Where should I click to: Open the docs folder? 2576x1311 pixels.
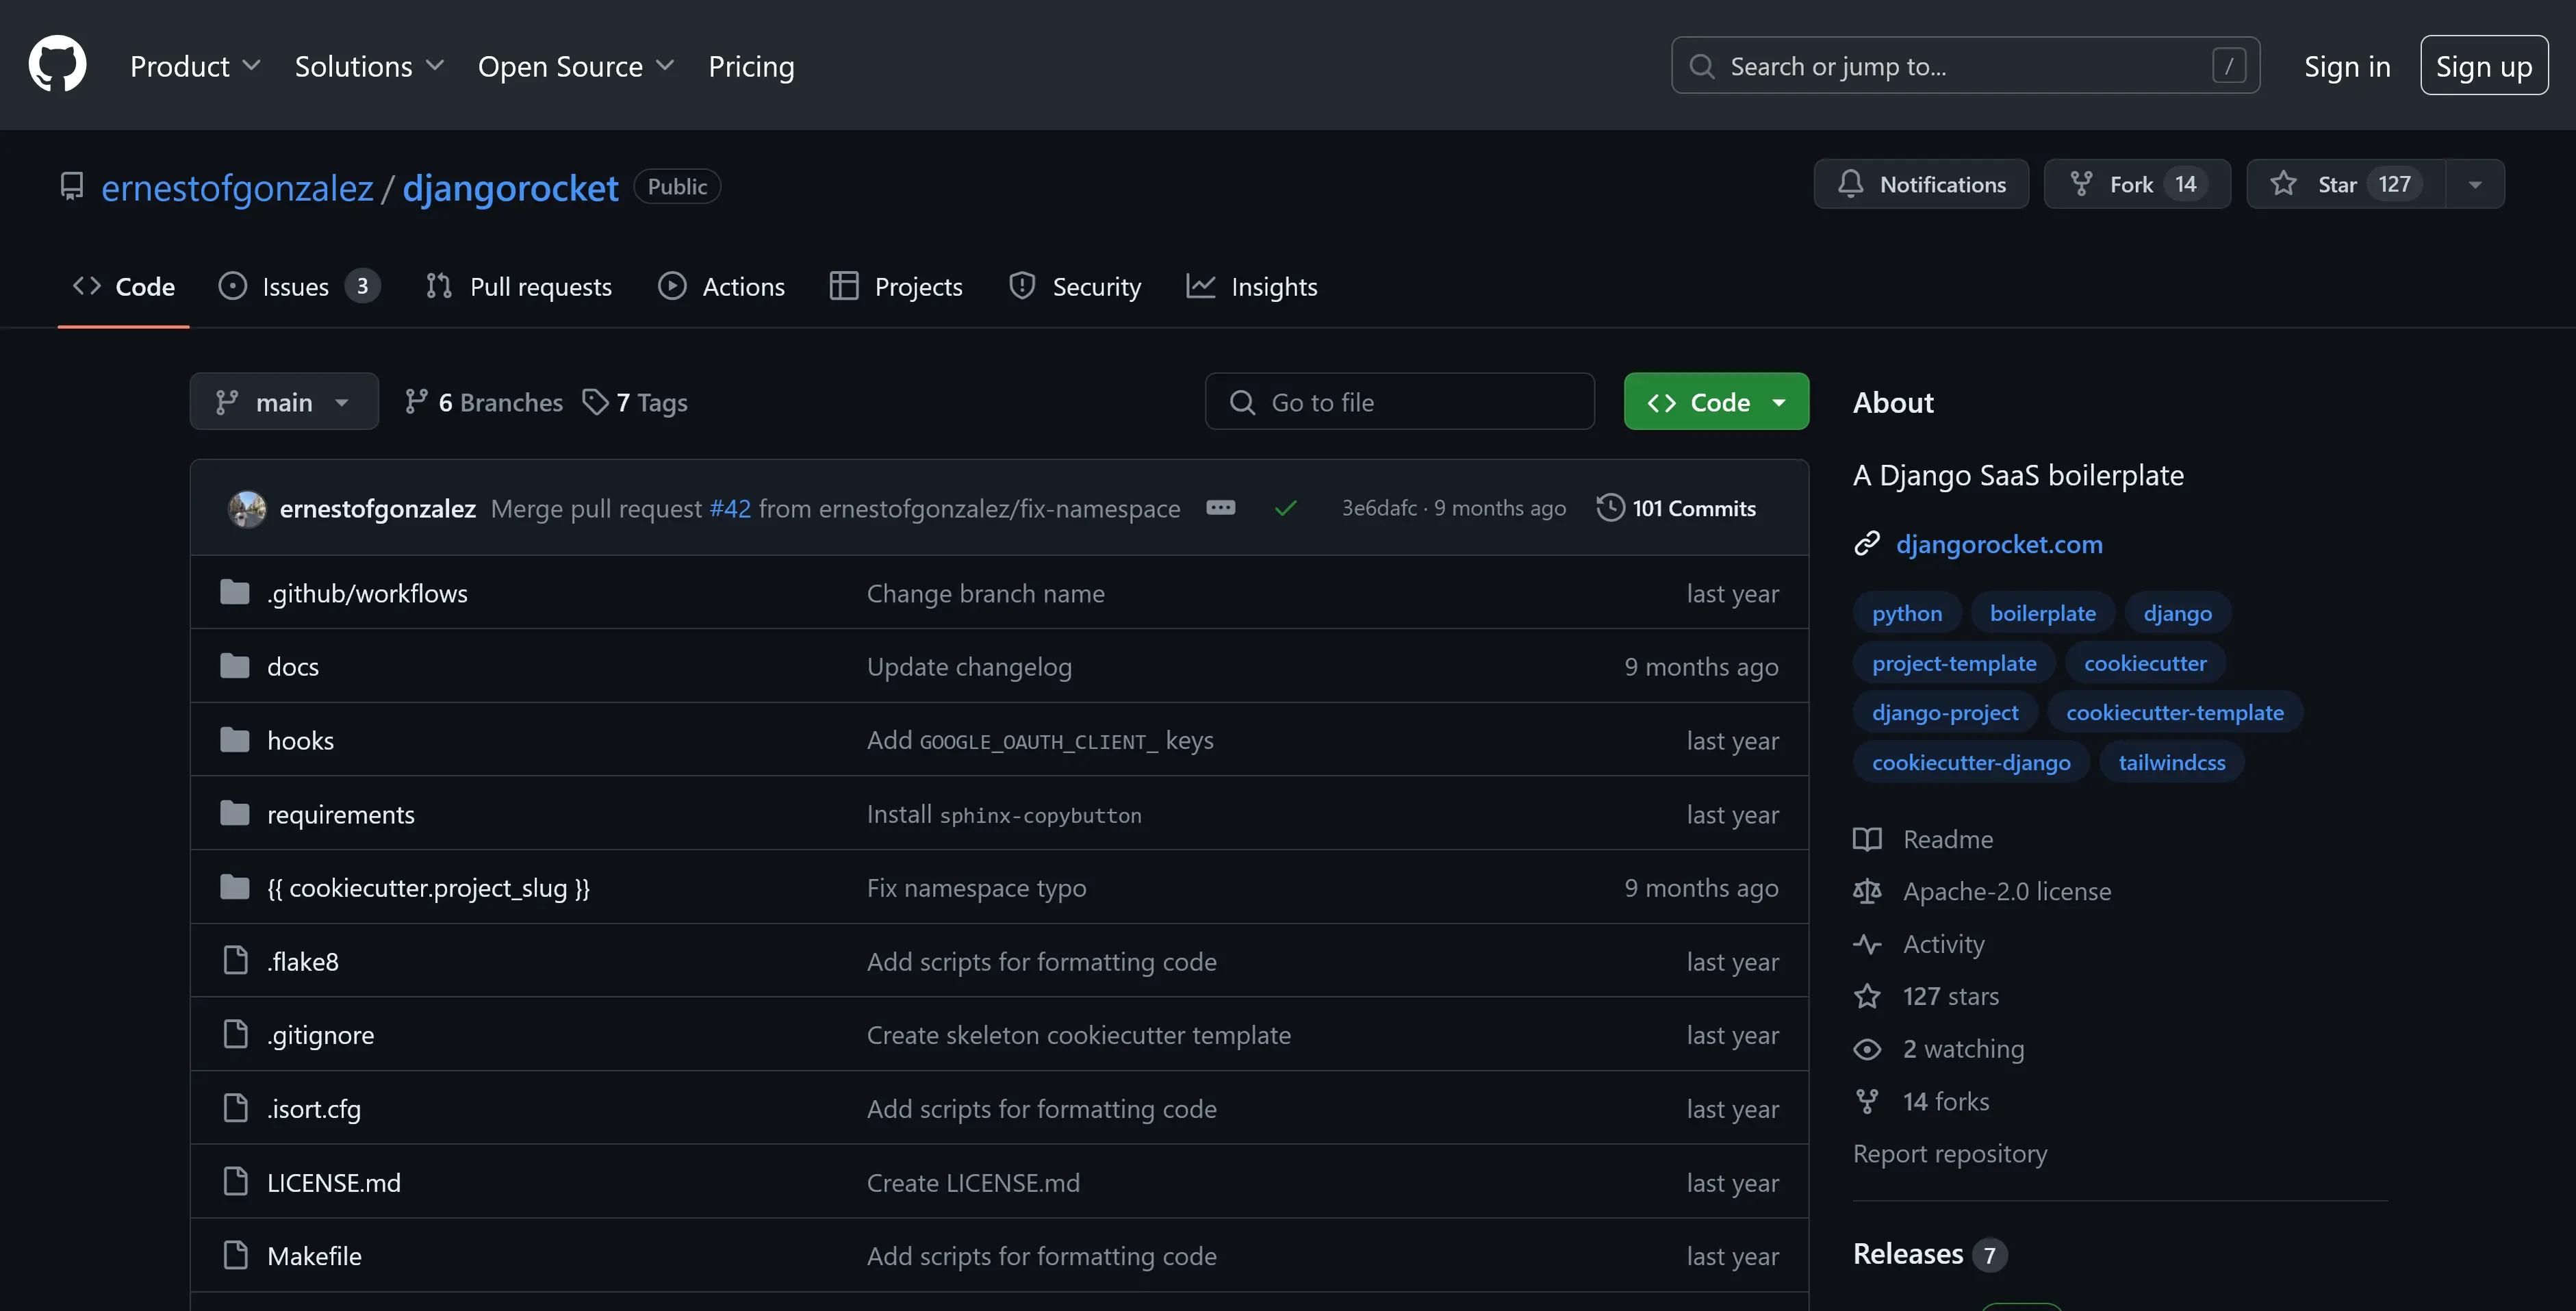pos(293,666)
